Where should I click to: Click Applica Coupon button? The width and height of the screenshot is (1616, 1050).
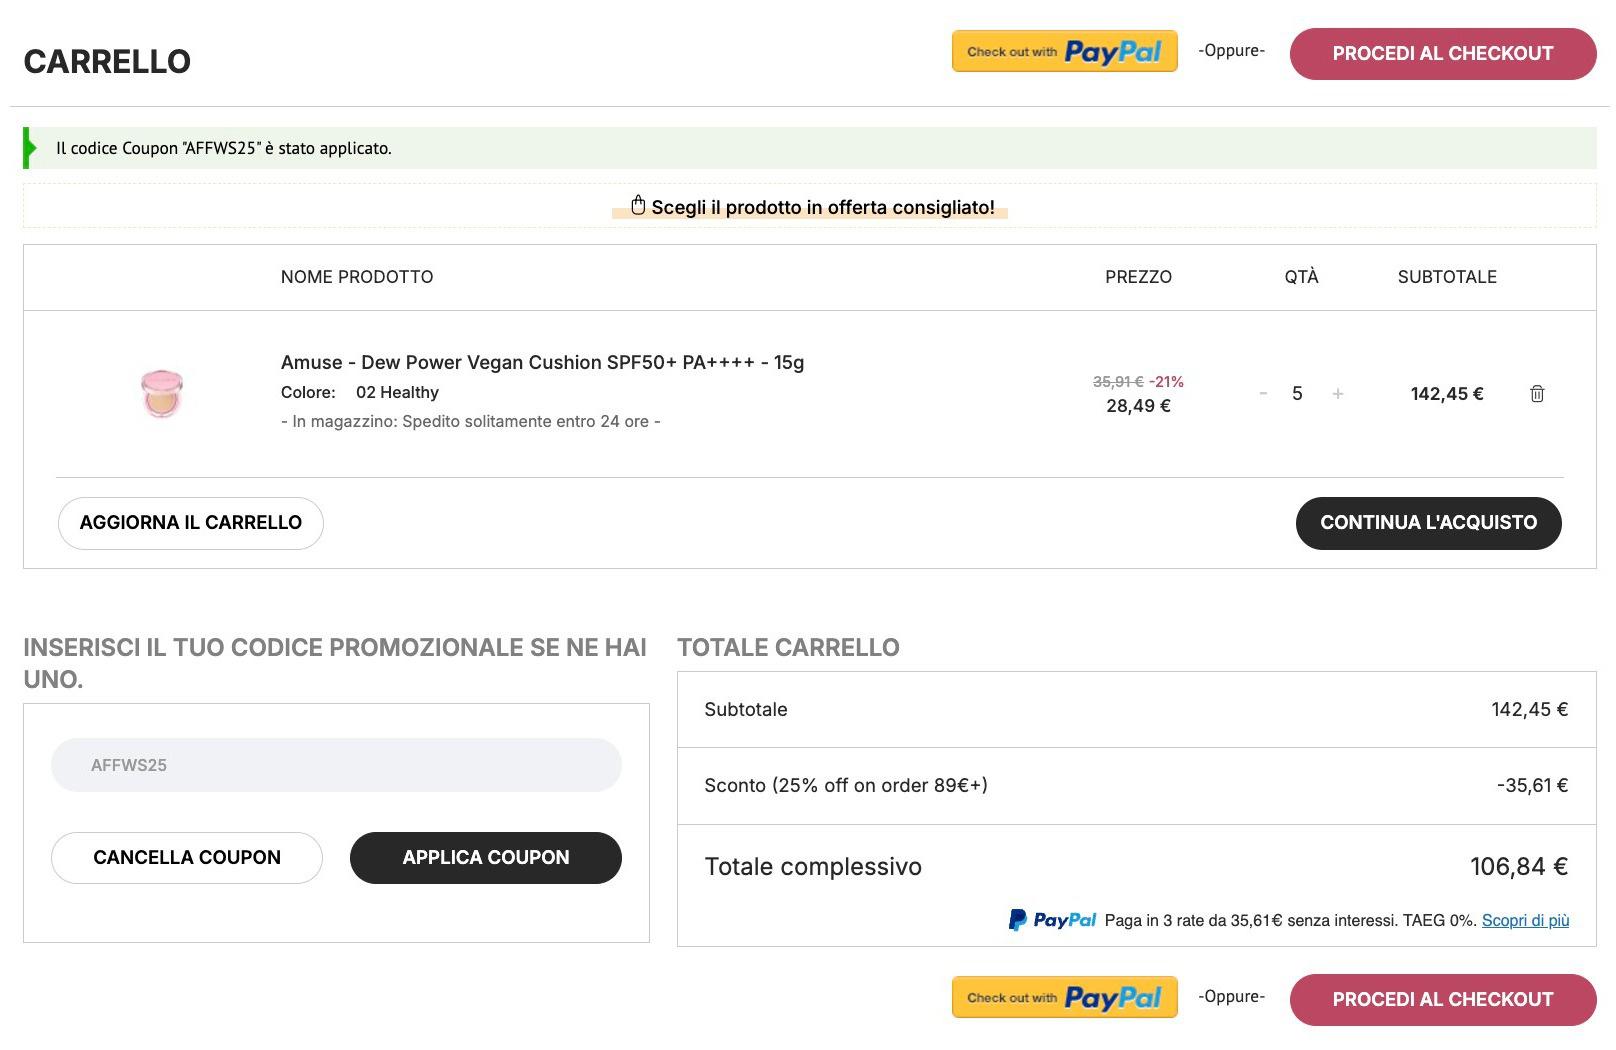486,858
